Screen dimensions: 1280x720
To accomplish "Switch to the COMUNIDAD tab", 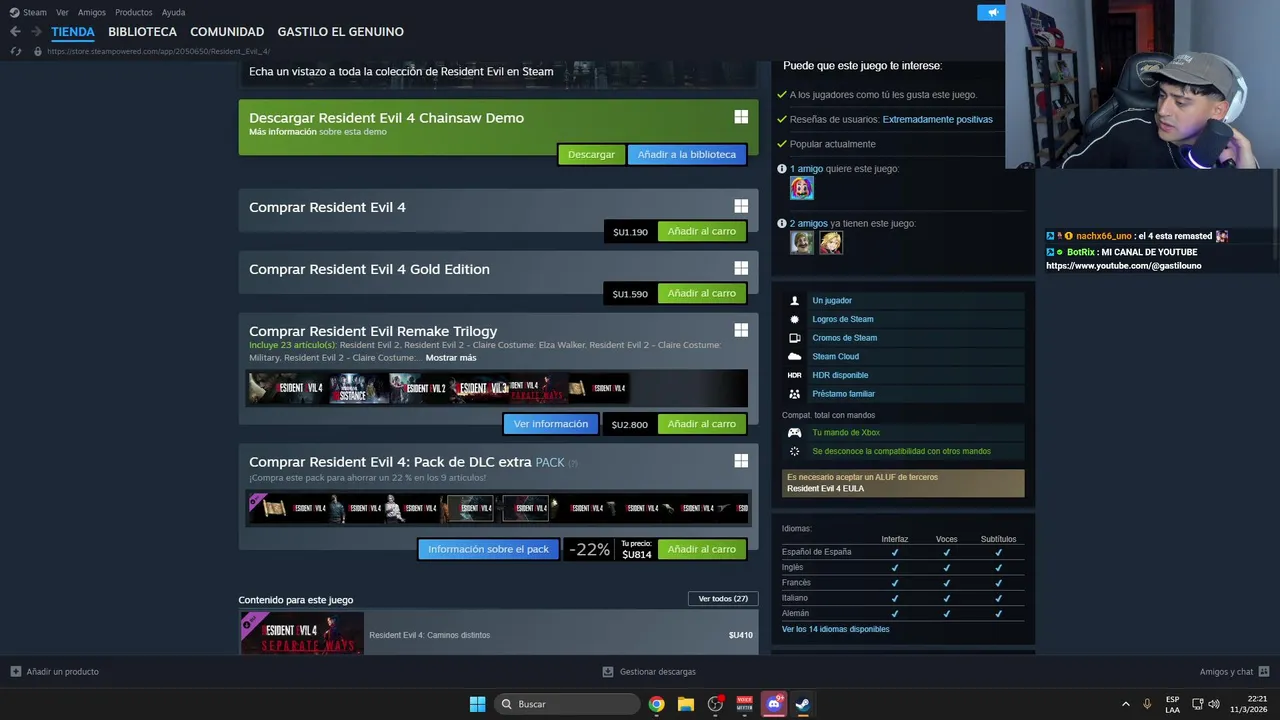I will [x=227, y=32].
